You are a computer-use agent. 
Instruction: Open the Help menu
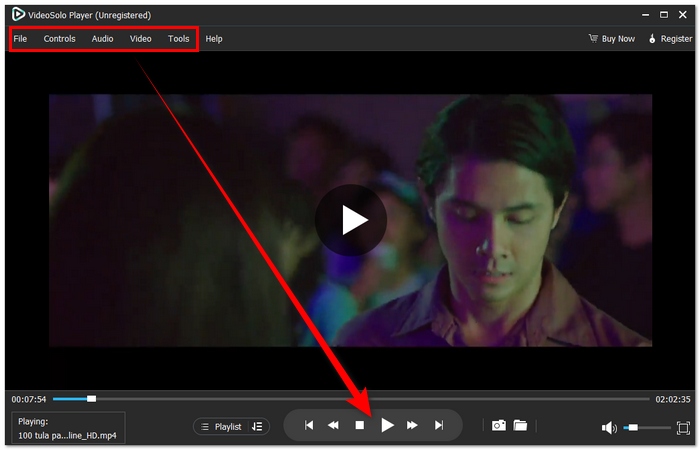click(x=214, y=39)
